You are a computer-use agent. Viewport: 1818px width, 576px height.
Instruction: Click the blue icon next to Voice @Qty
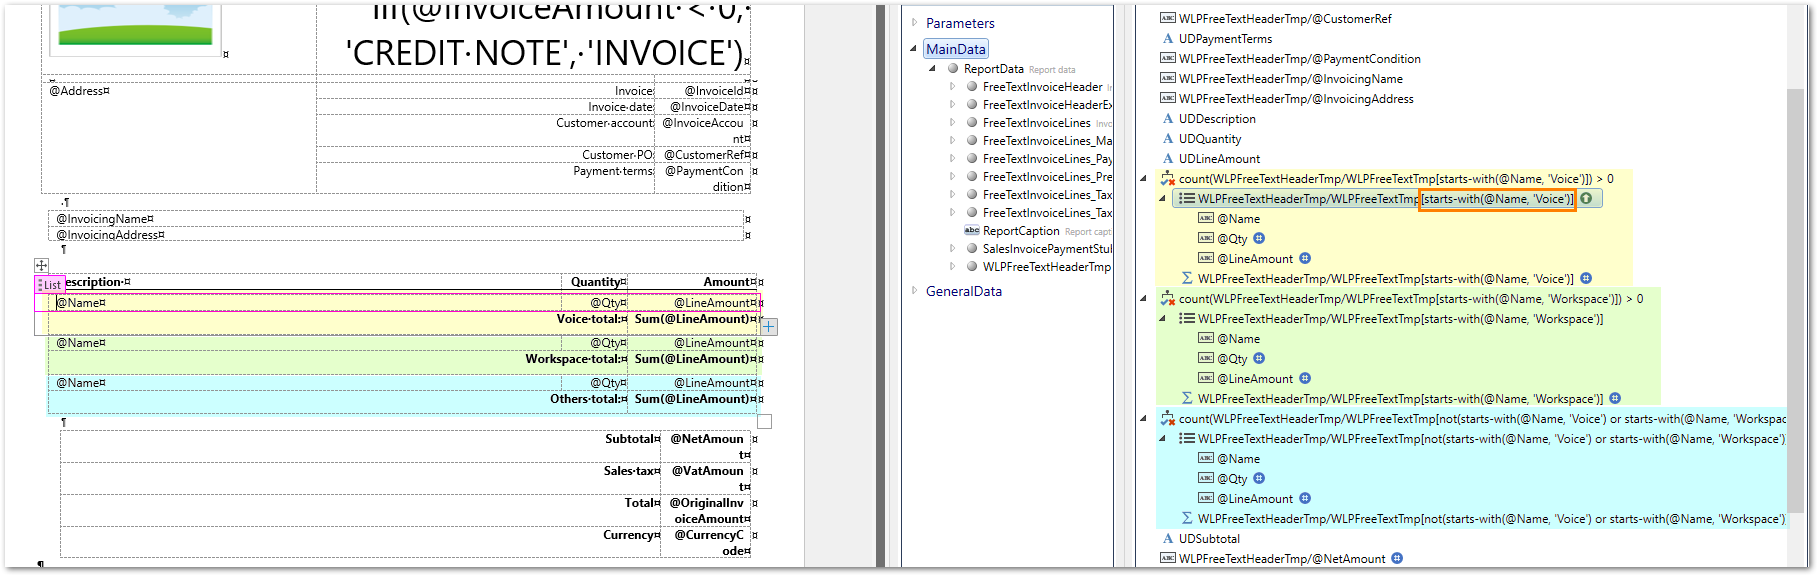tap(1259, 238)
